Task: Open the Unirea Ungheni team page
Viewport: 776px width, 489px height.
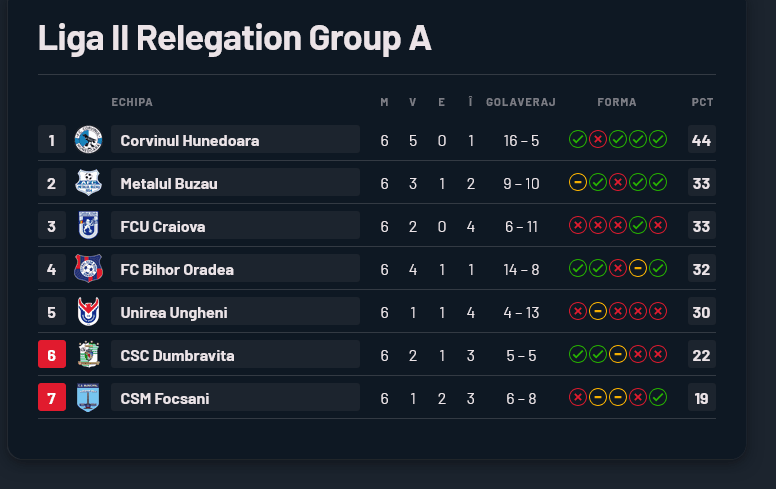Action: point(174,313)
